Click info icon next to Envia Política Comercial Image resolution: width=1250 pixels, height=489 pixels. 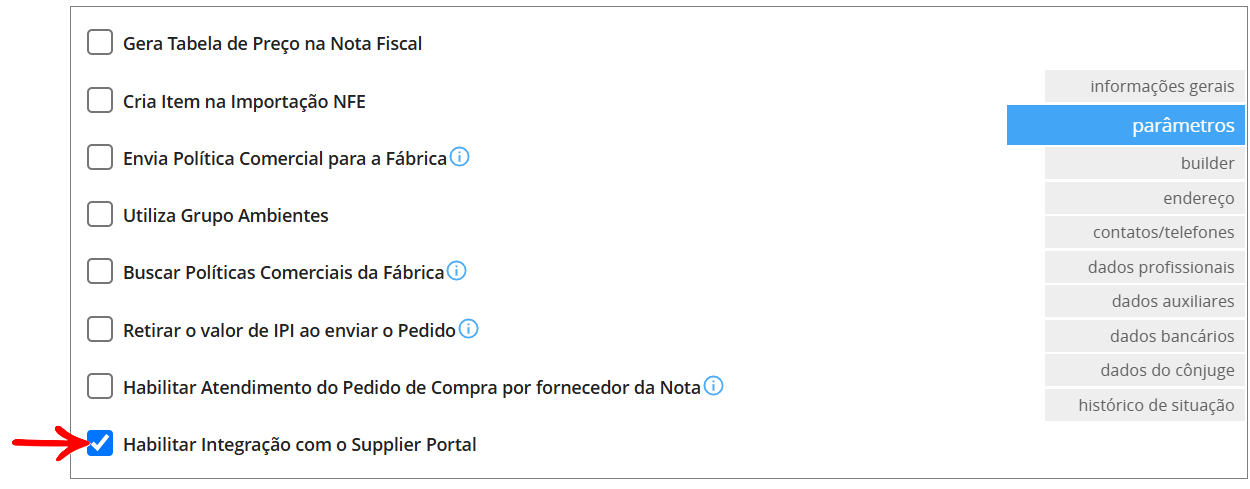[460, 157]
